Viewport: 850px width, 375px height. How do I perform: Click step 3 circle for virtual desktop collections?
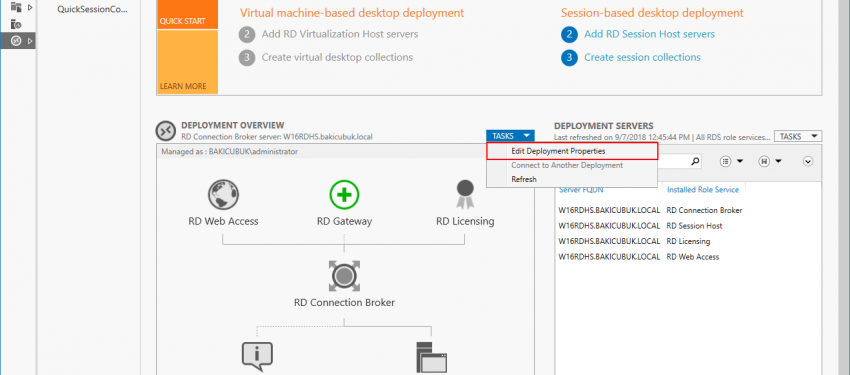pyautogui.click(x=247, y=57)
